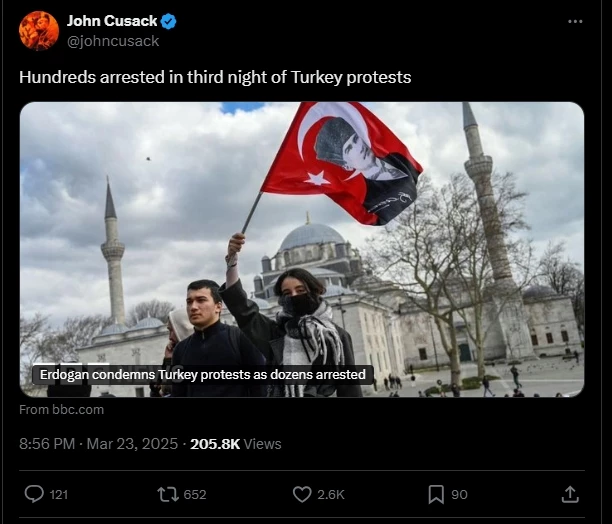Click the 2.6K likes count
Viewport: 612px width, 524px height.
pyautogui.click(x=331, y=495)
